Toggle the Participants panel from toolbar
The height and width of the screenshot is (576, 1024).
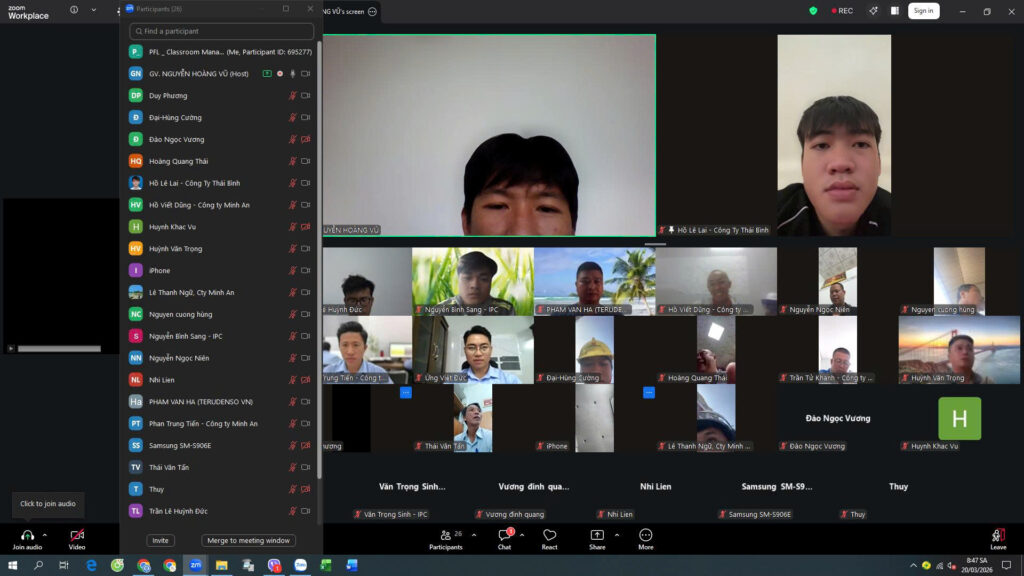pyautogui.click(x=446, y=536)
